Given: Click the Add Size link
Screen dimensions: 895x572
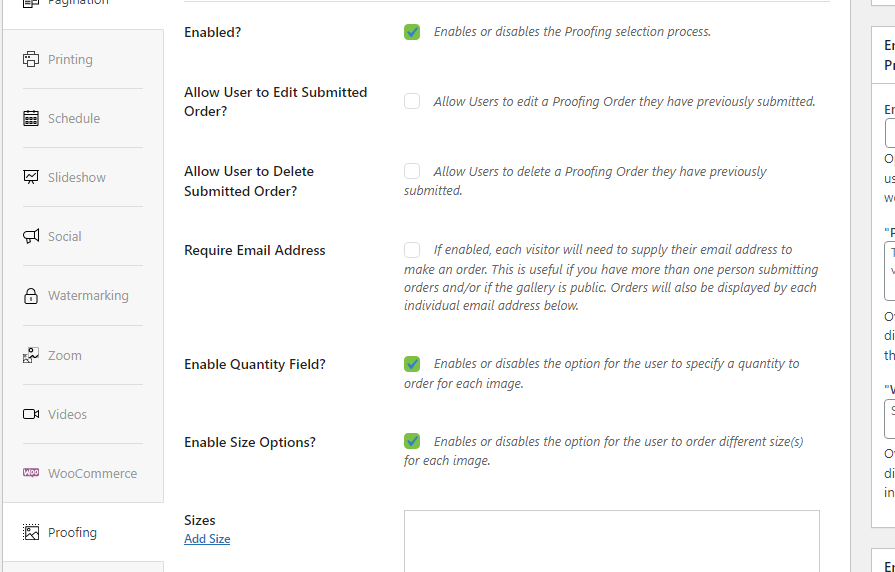Looking at the screenshot, I should [x=207, y=539].
